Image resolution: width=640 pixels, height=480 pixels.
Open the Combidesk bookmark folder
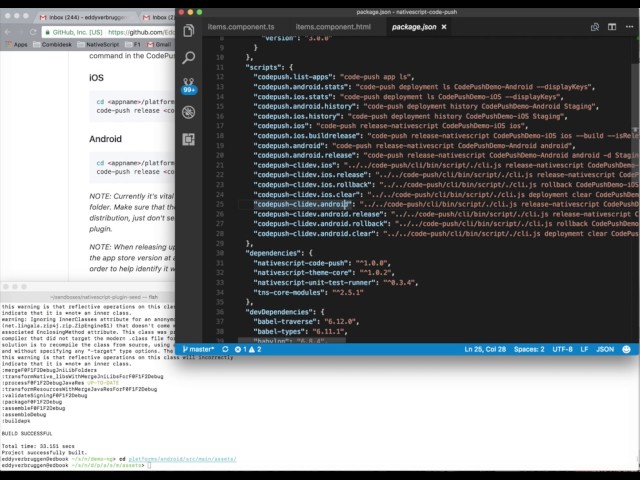tap(52, 44)
